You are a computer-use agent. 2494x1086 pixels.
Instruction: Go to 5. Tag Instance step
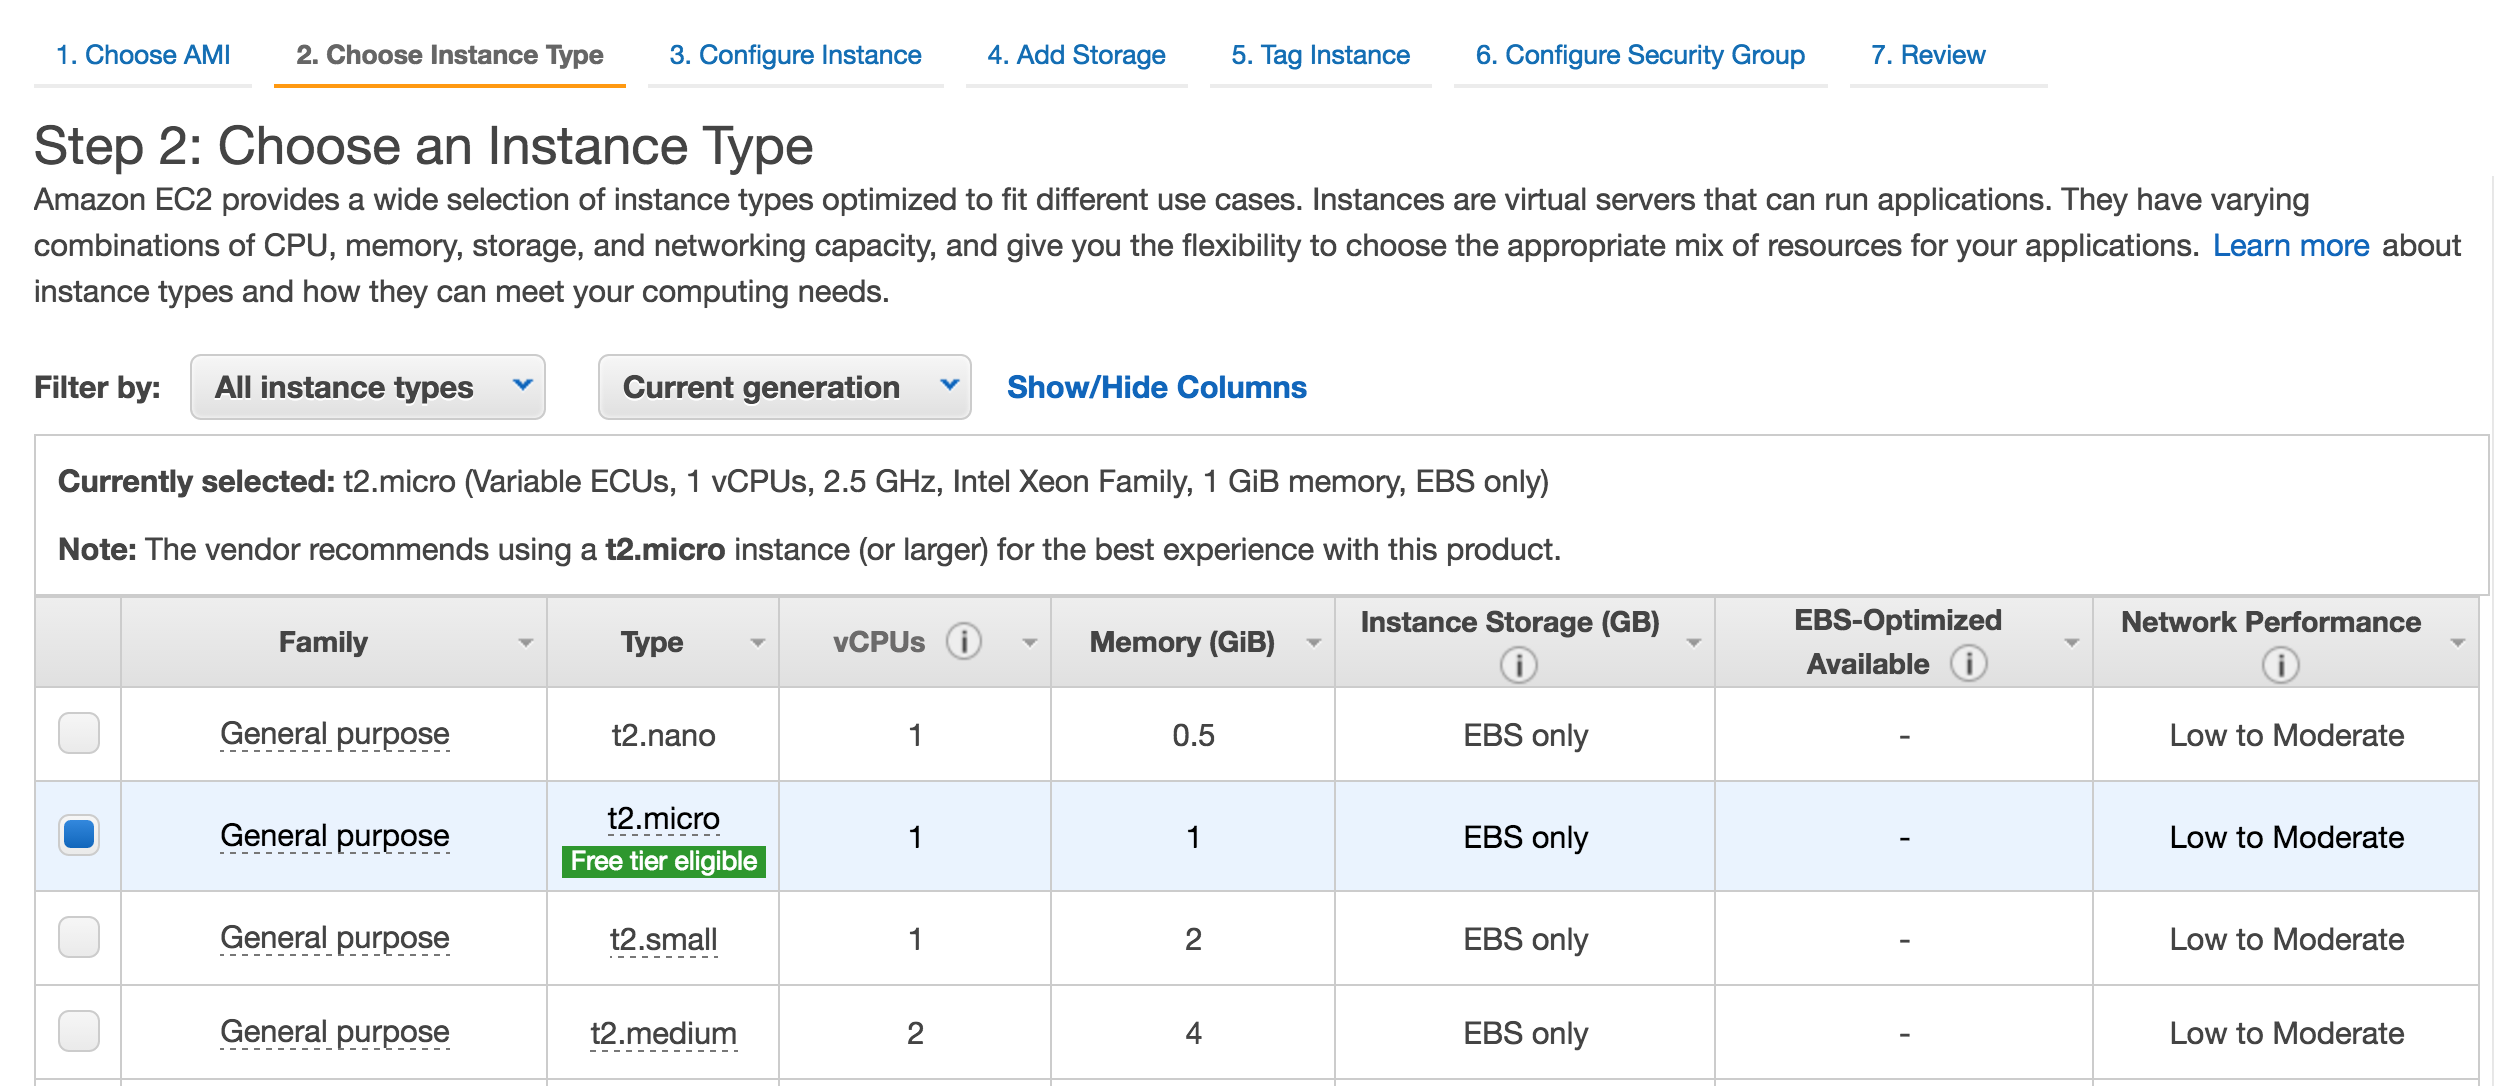(1321, 55)
